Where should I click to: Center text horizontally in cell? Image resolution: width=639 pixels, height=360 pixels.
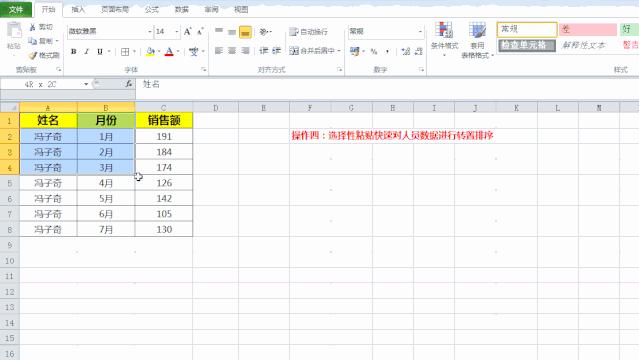232,51
